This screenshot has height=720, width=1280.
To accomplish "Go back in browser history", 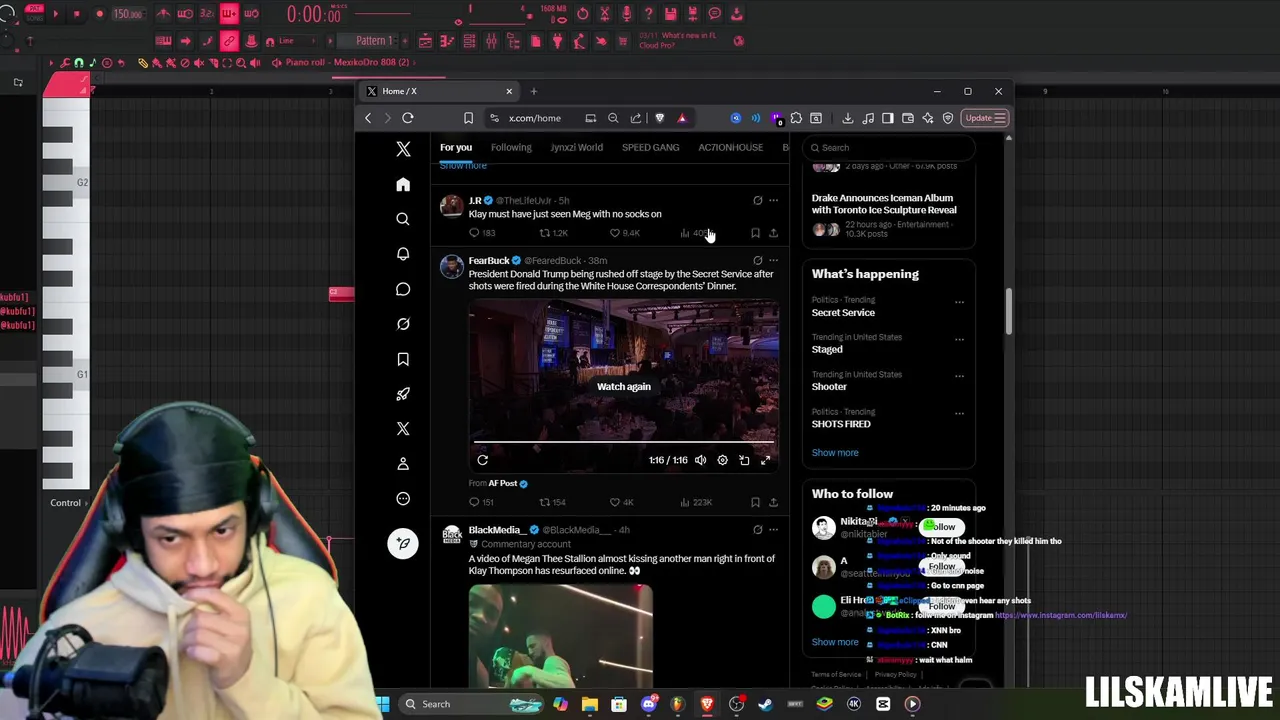I will pos(368,118).
